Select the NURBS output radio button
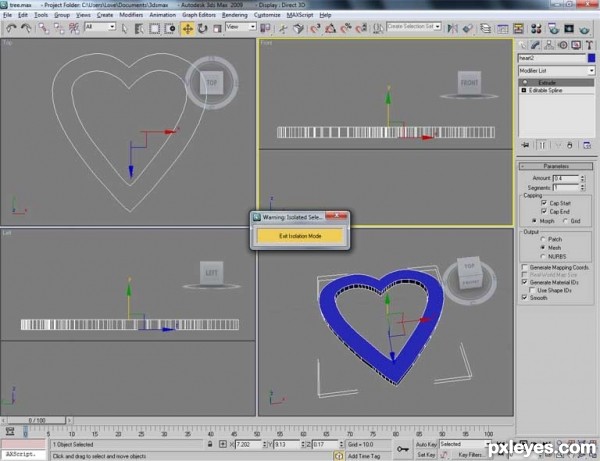 (543, 256)
